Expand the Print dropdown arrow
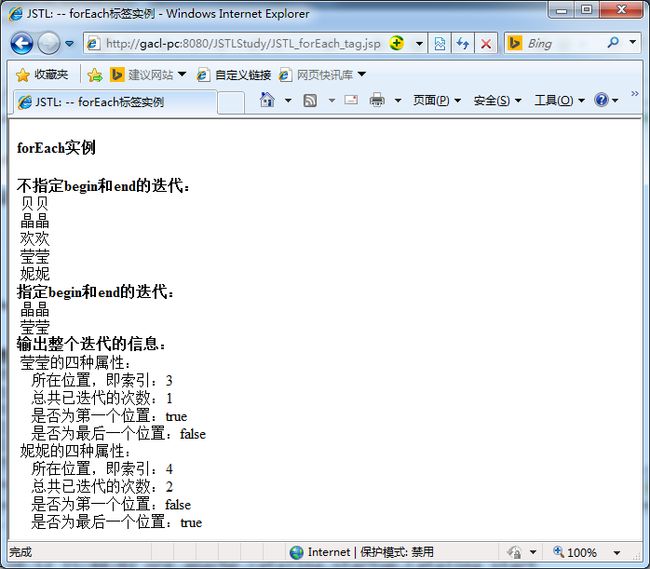This screenshot has width=650, height=569. (x=398, y=100)
